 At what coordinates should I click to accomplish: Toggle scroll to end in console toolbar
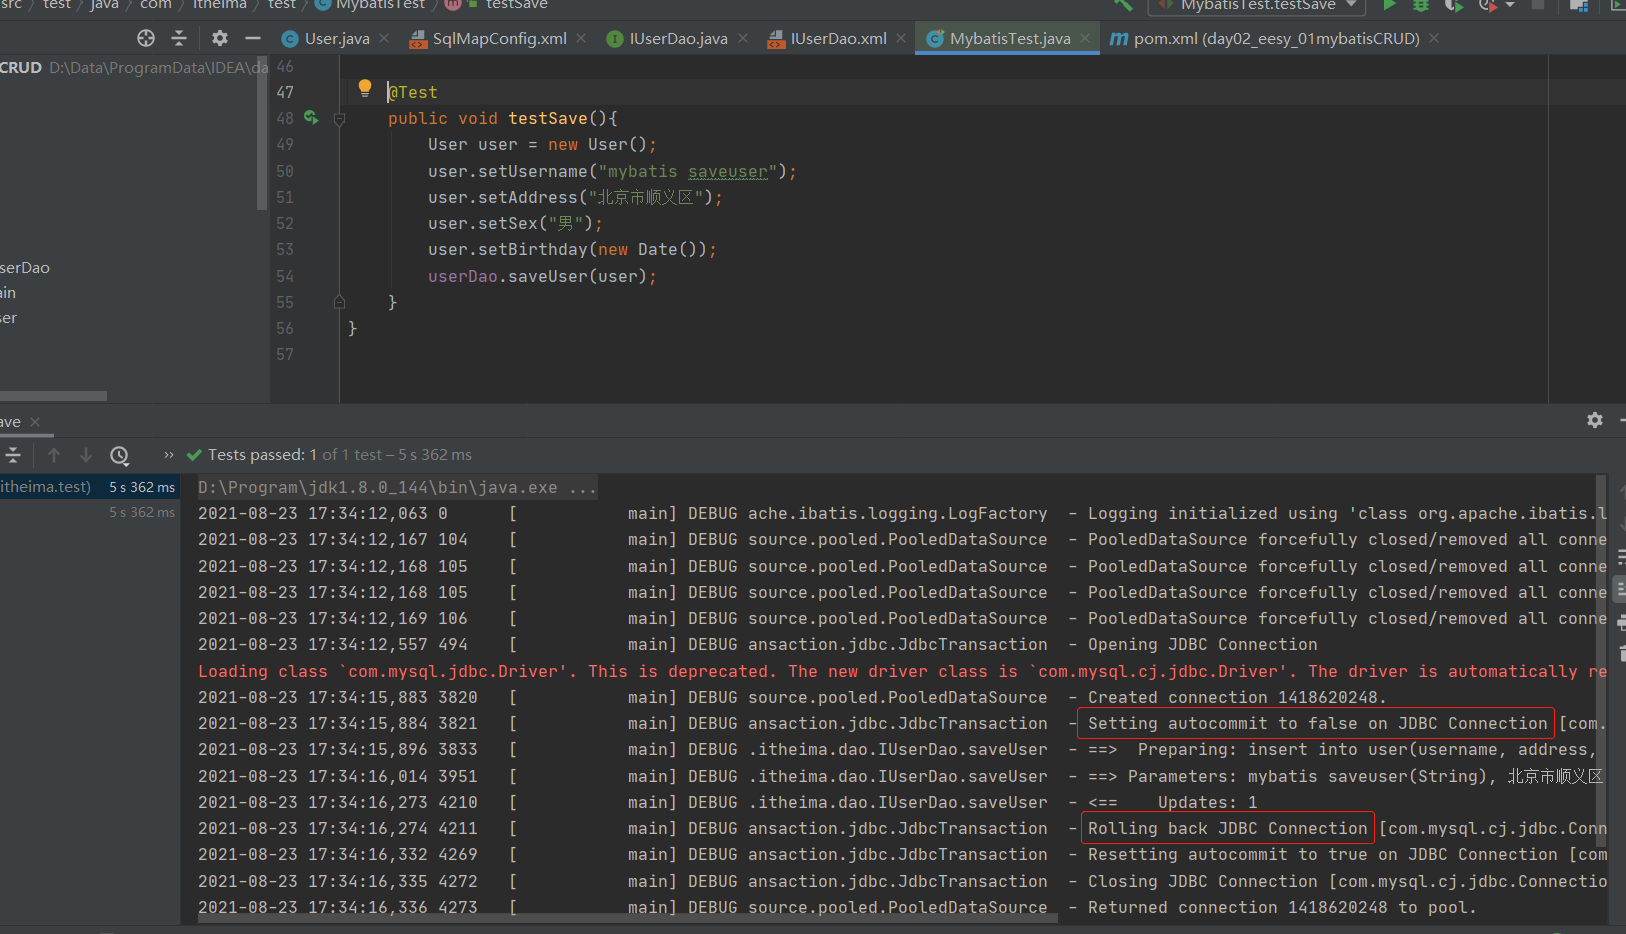click(1621, 590)
